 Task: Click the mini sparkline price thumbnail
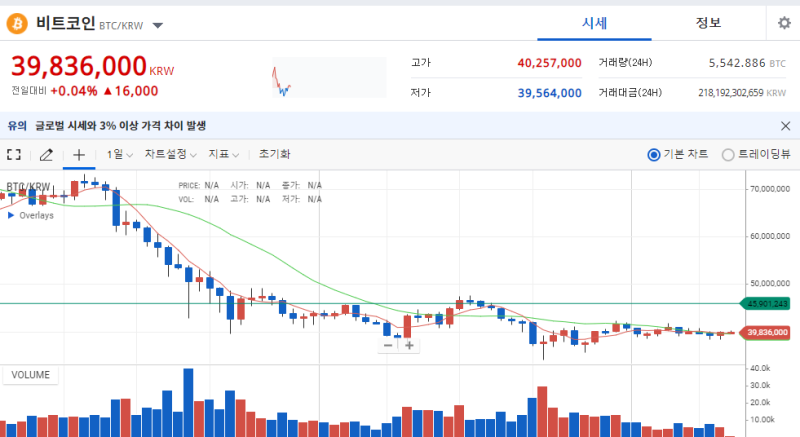329,78
